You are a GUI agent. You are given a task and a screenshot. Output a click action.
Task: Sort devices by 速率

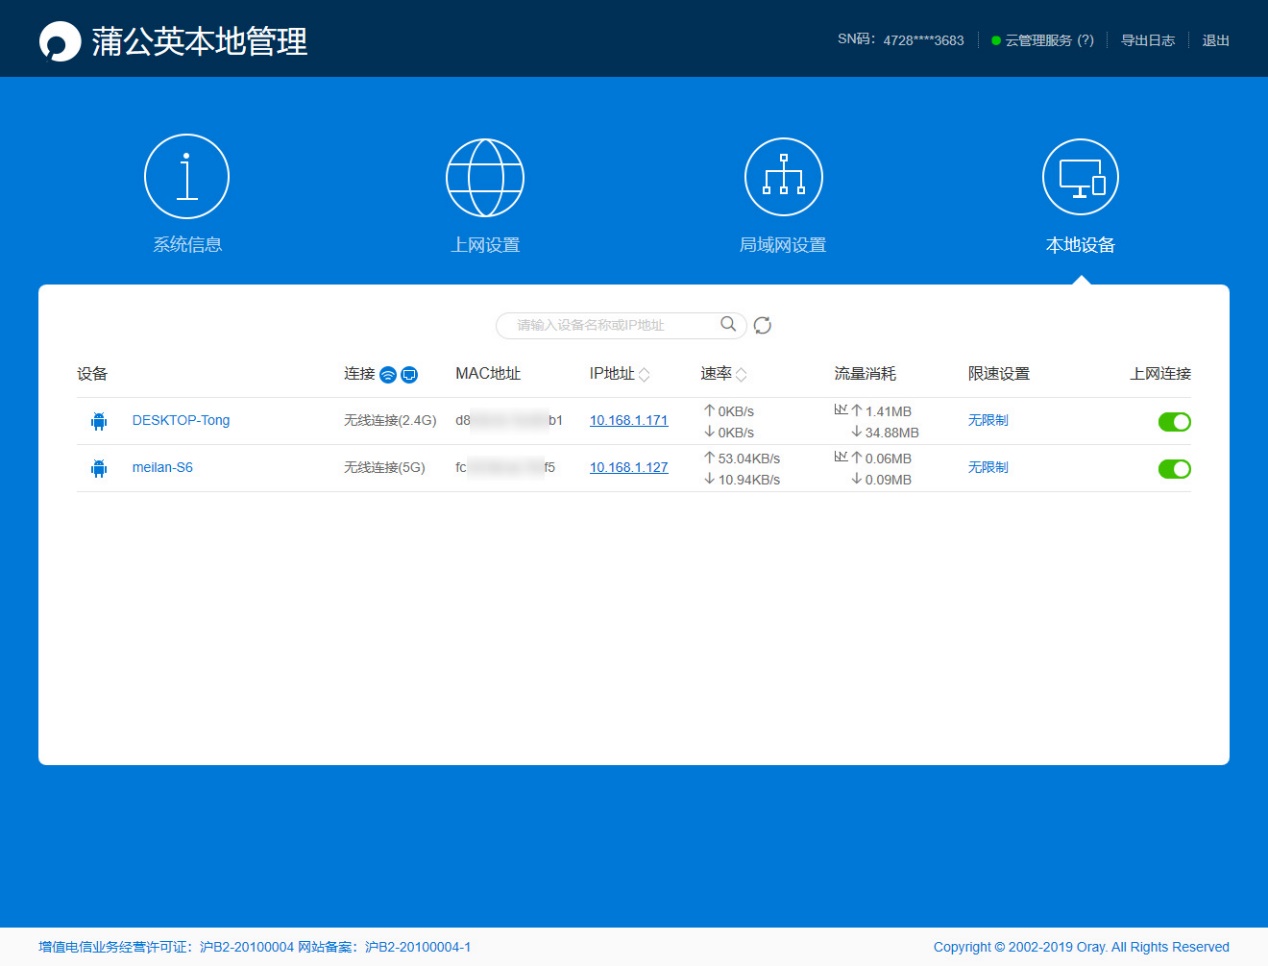tap(740, 373)
